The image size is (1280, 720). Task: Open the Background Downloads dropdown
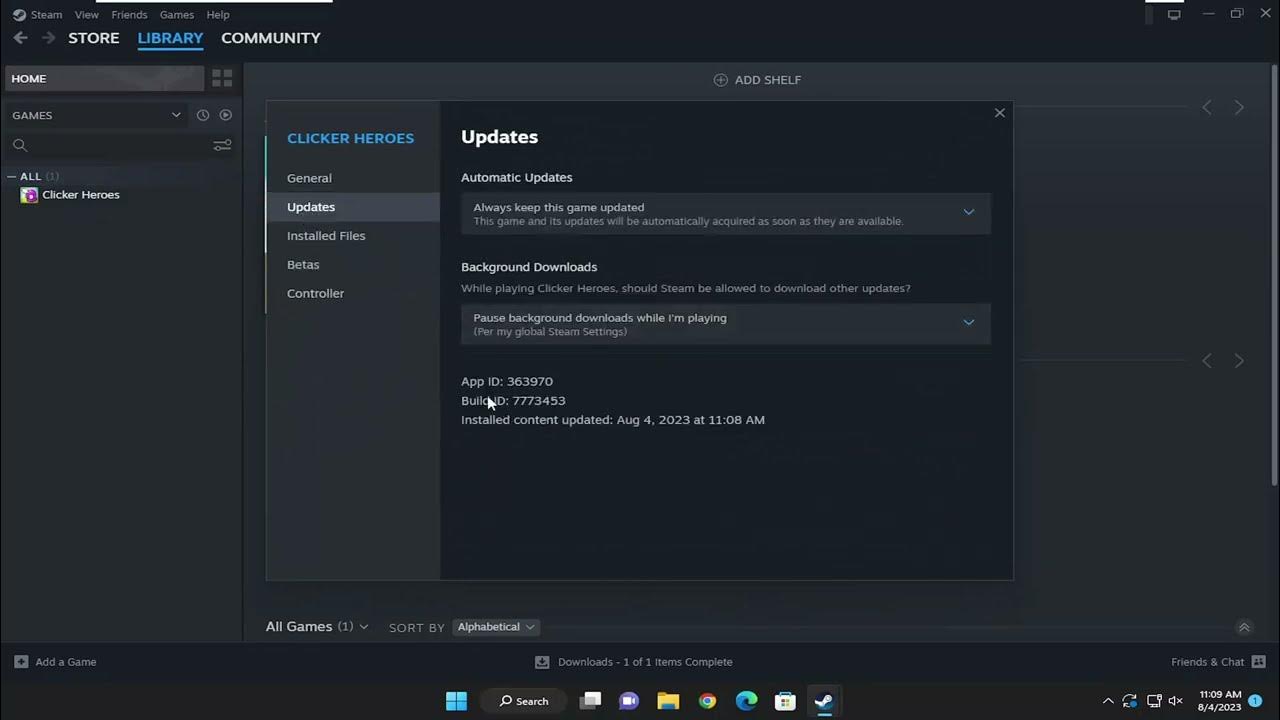click(x=726, y=324)
